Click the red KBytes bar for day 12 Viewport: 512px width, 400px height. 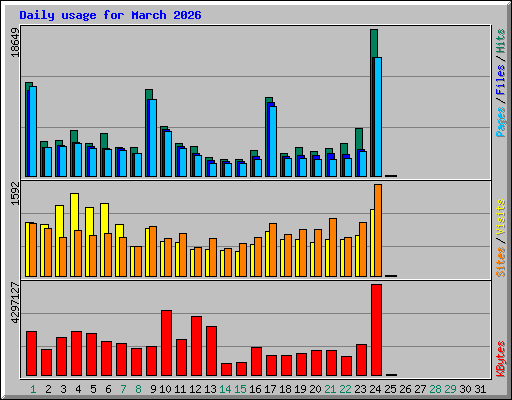tap(196, 346)
